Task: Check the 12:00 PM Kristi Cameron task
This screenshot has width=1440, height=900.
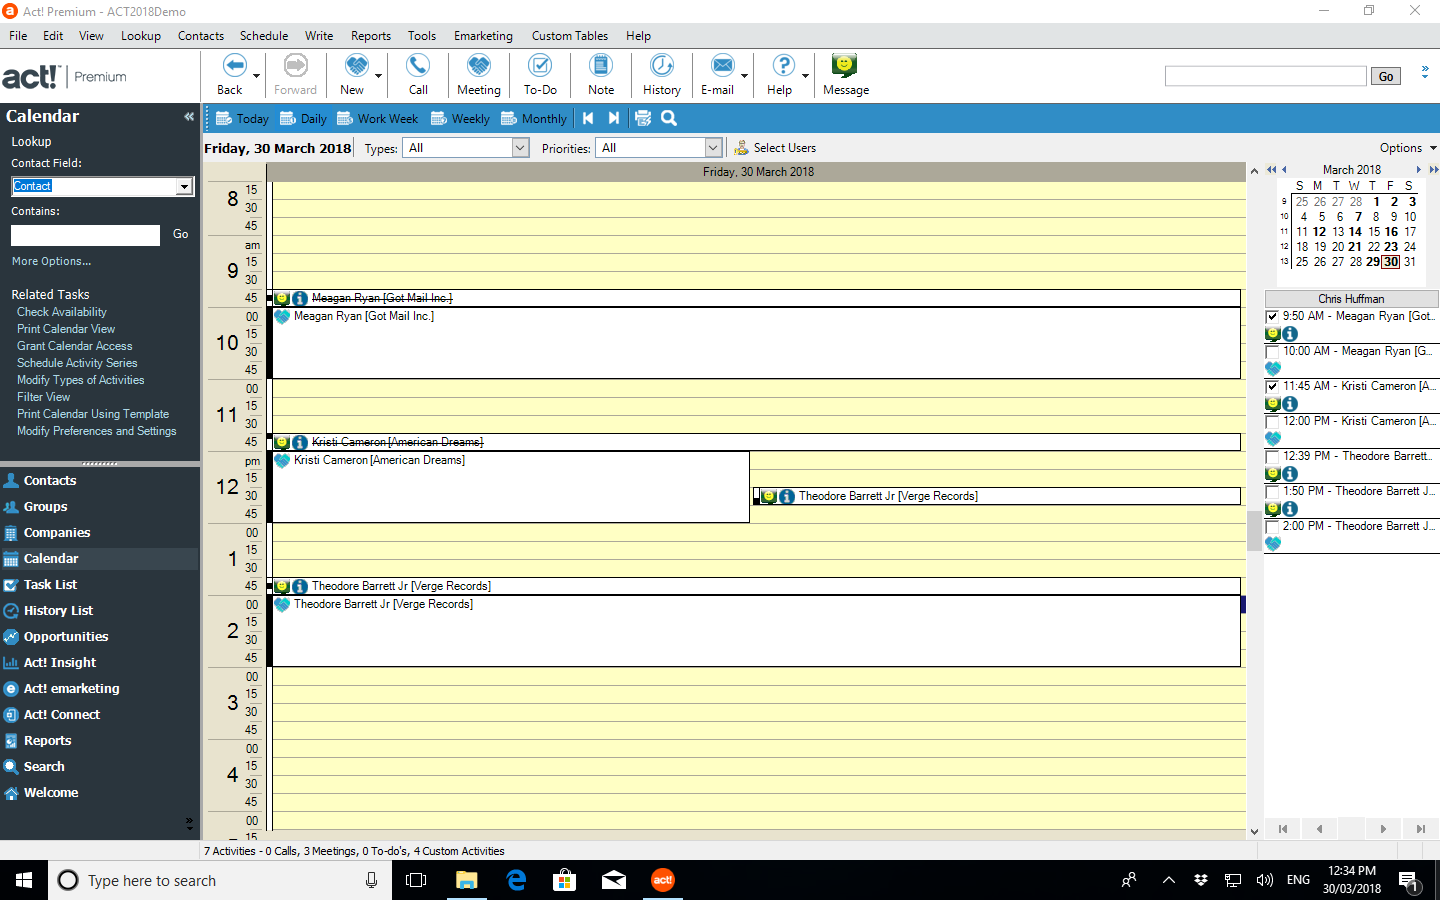Action: click(x=1272, y=421)
